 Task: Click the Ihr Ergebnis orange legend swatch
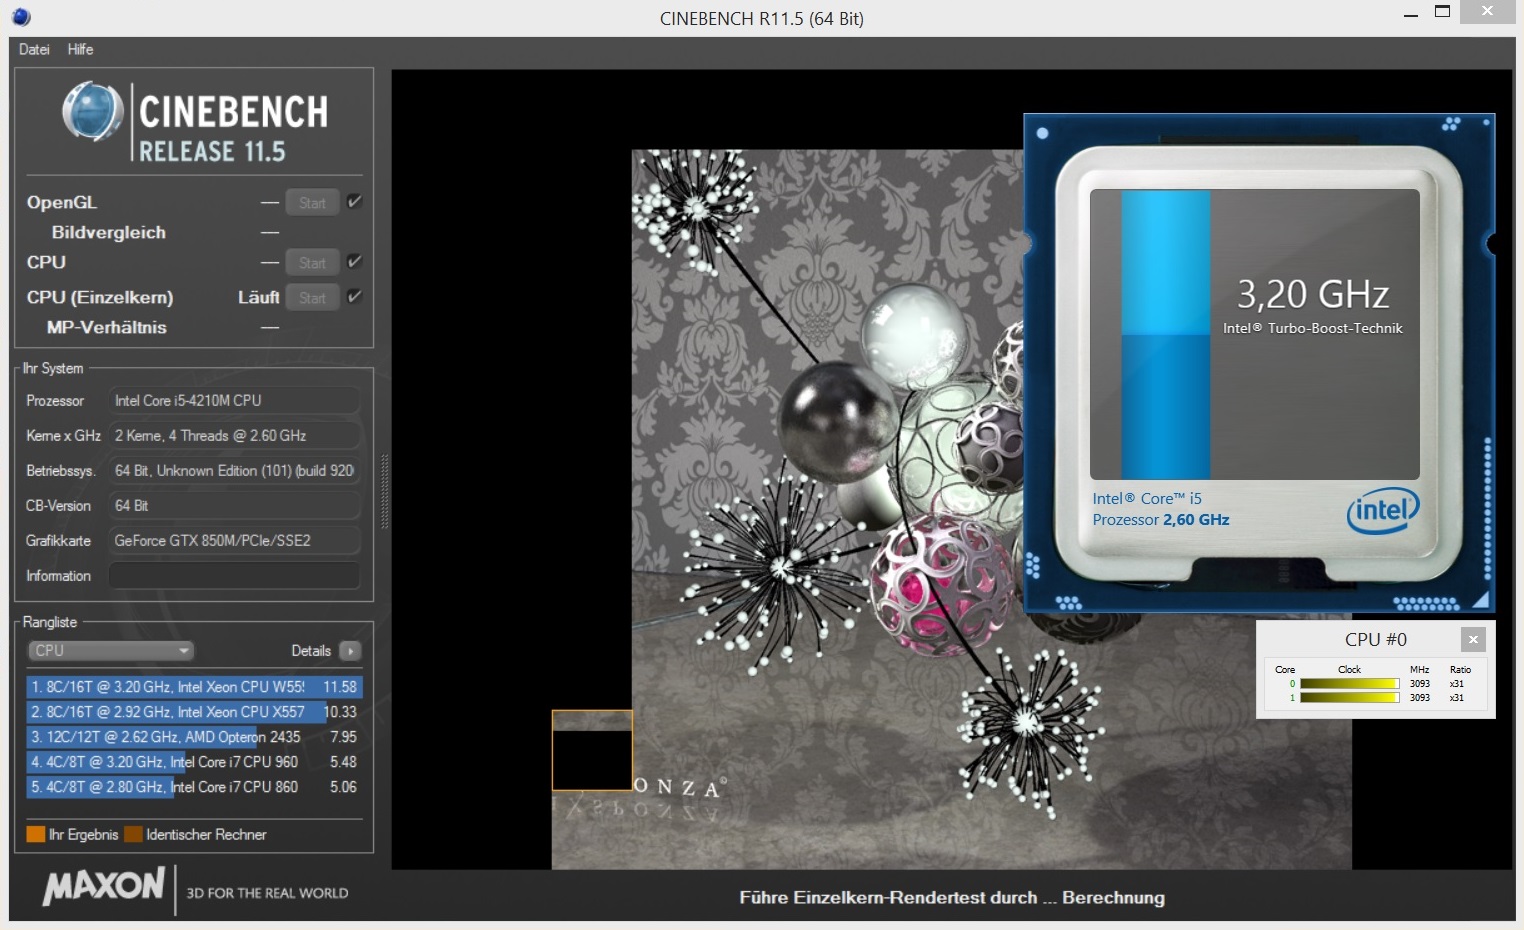coord(36,834)
